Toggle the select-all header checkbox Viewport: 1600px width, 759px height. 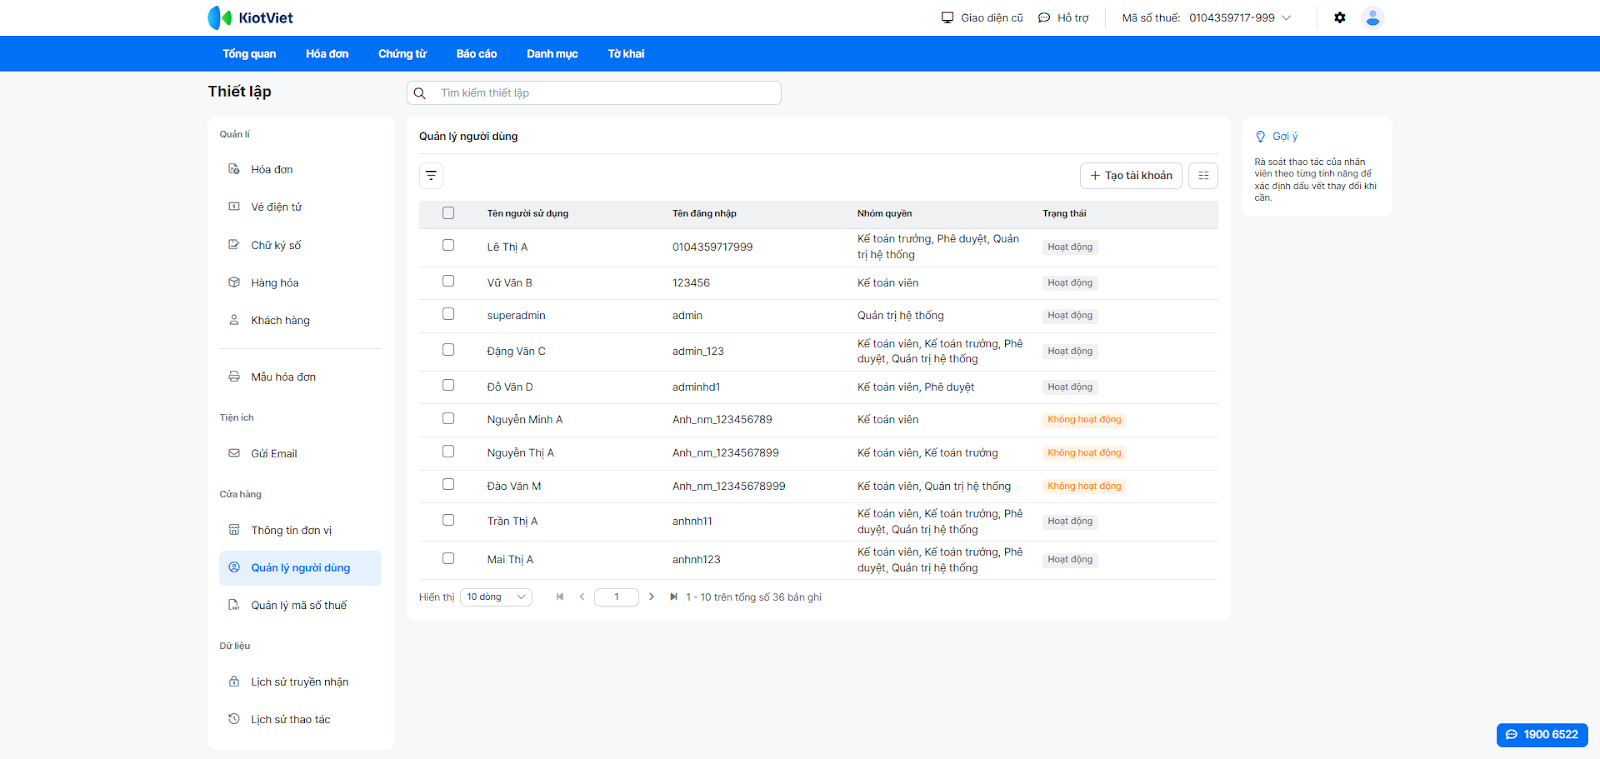coord(448,213)
